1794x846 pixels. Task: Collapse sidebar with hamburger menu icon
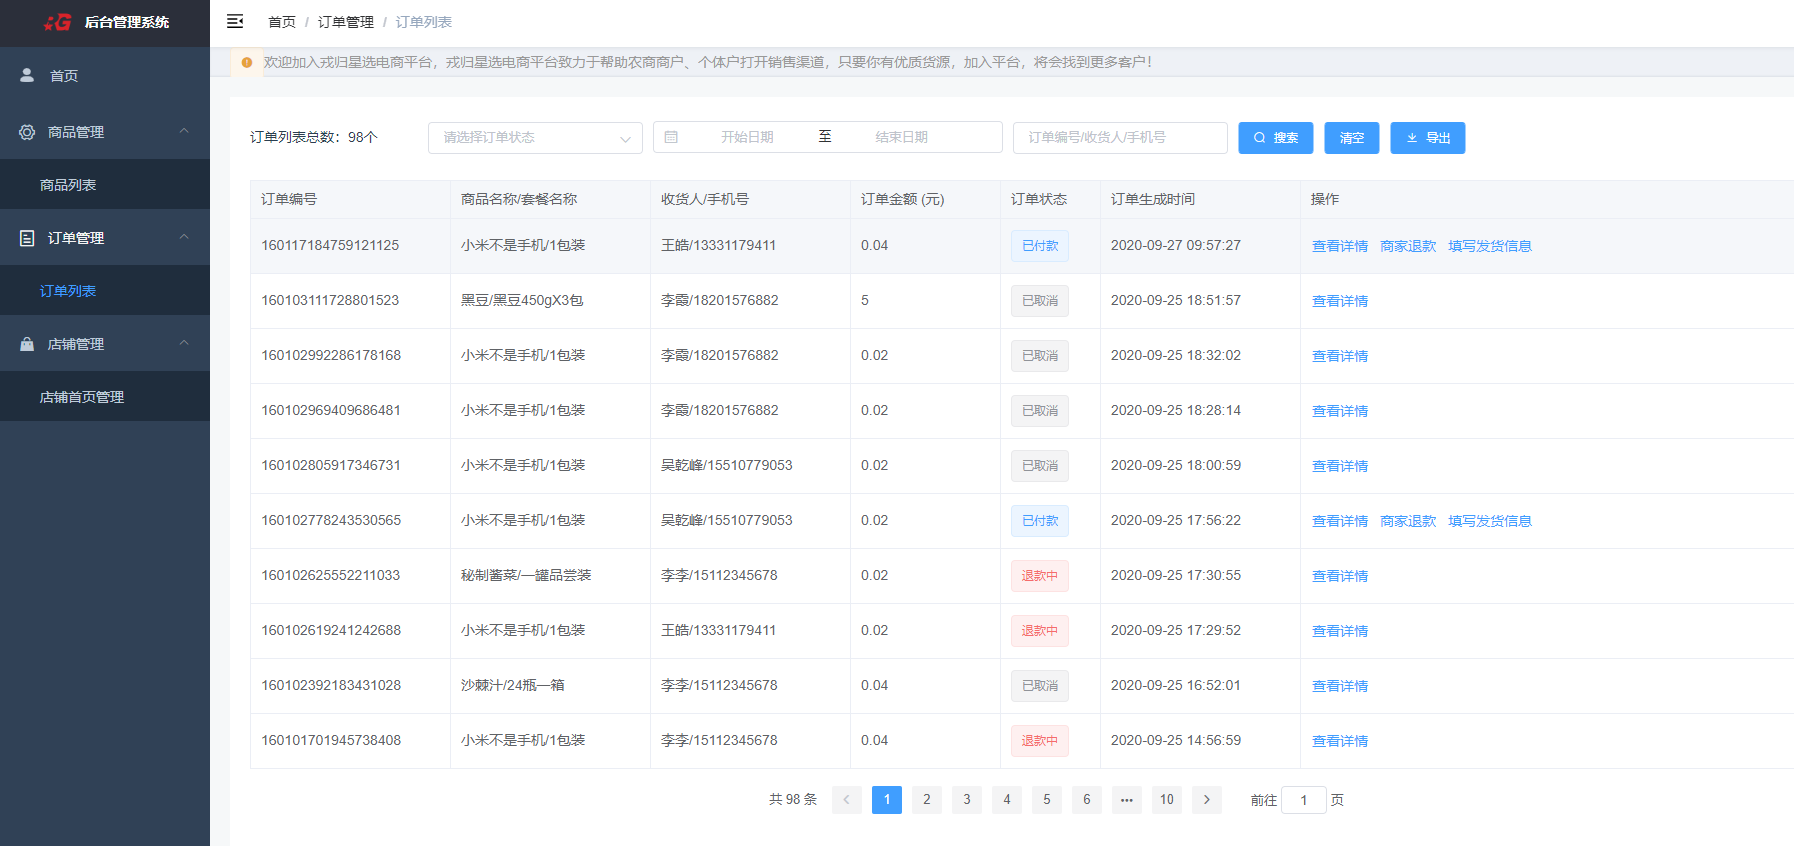tap(235, 21)
